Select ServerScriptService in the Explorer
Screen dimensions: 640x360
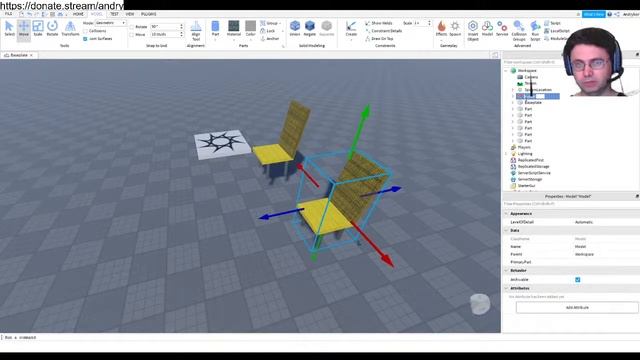(x=534, y=173)
